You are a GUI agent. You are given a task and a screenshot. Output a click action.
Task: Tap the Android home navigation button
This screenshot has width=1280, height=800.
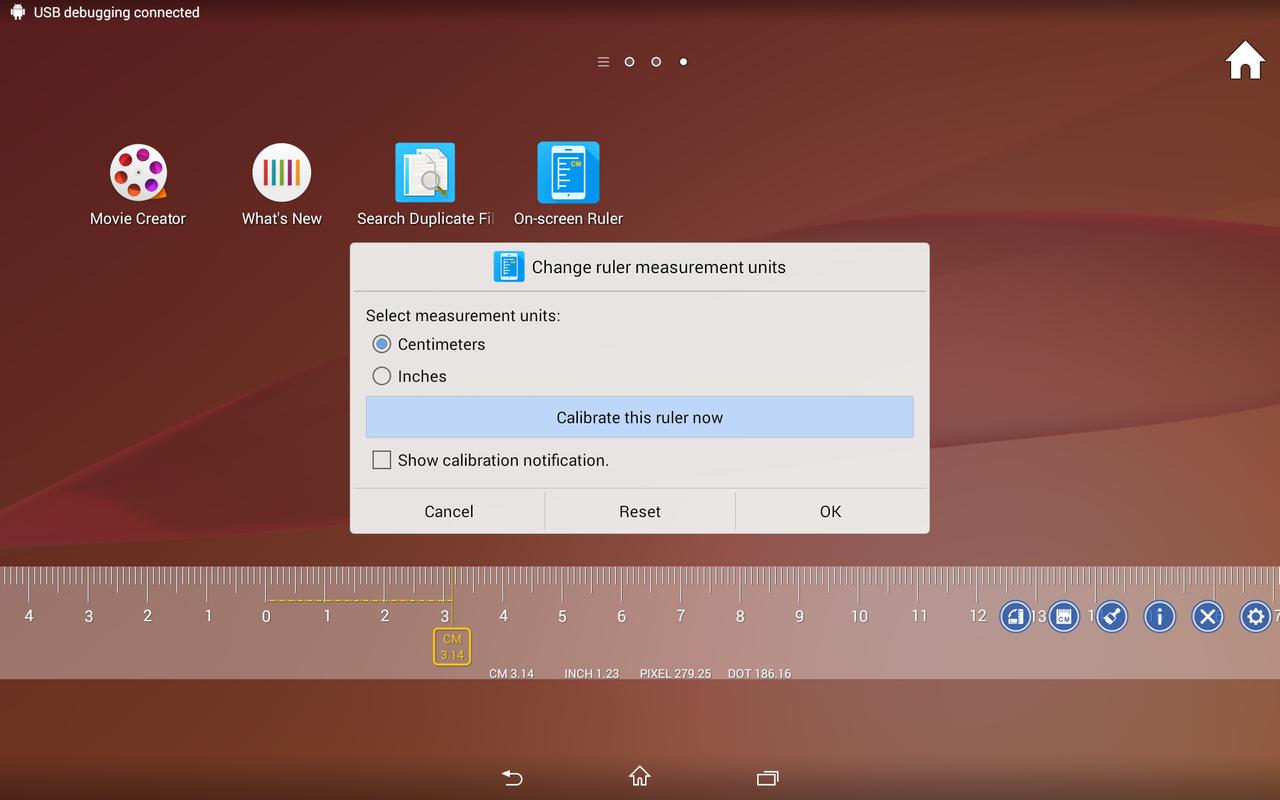click(x=640, y=776)
